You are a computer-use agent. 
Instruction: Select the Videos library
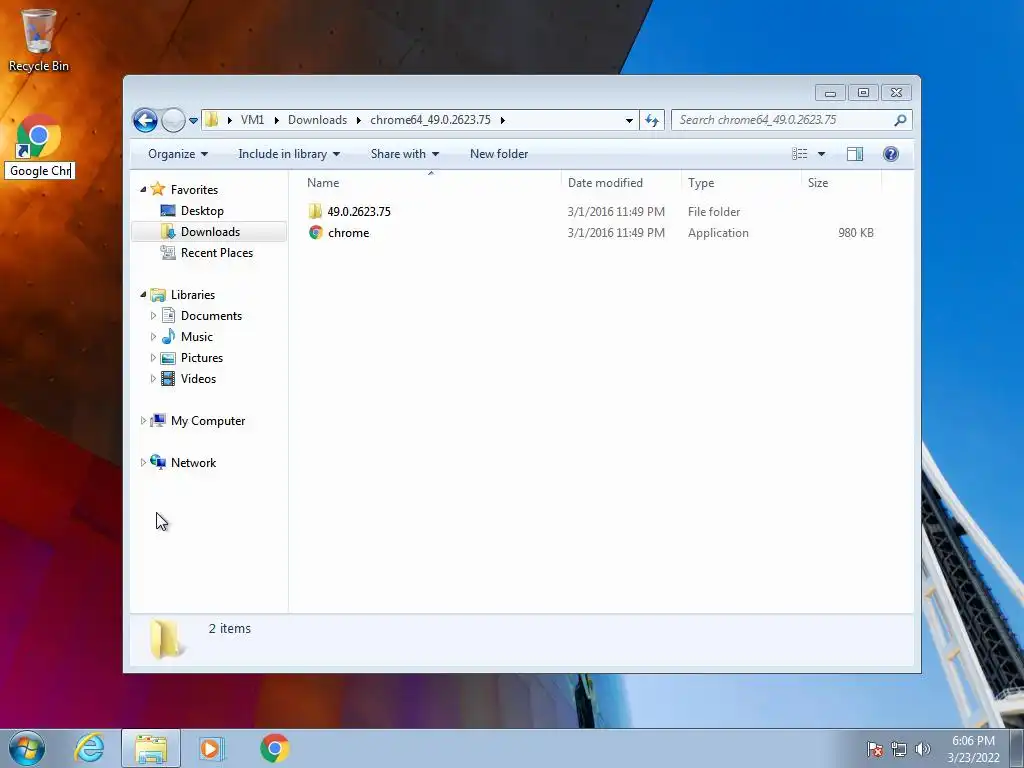(x=198, y=379)
